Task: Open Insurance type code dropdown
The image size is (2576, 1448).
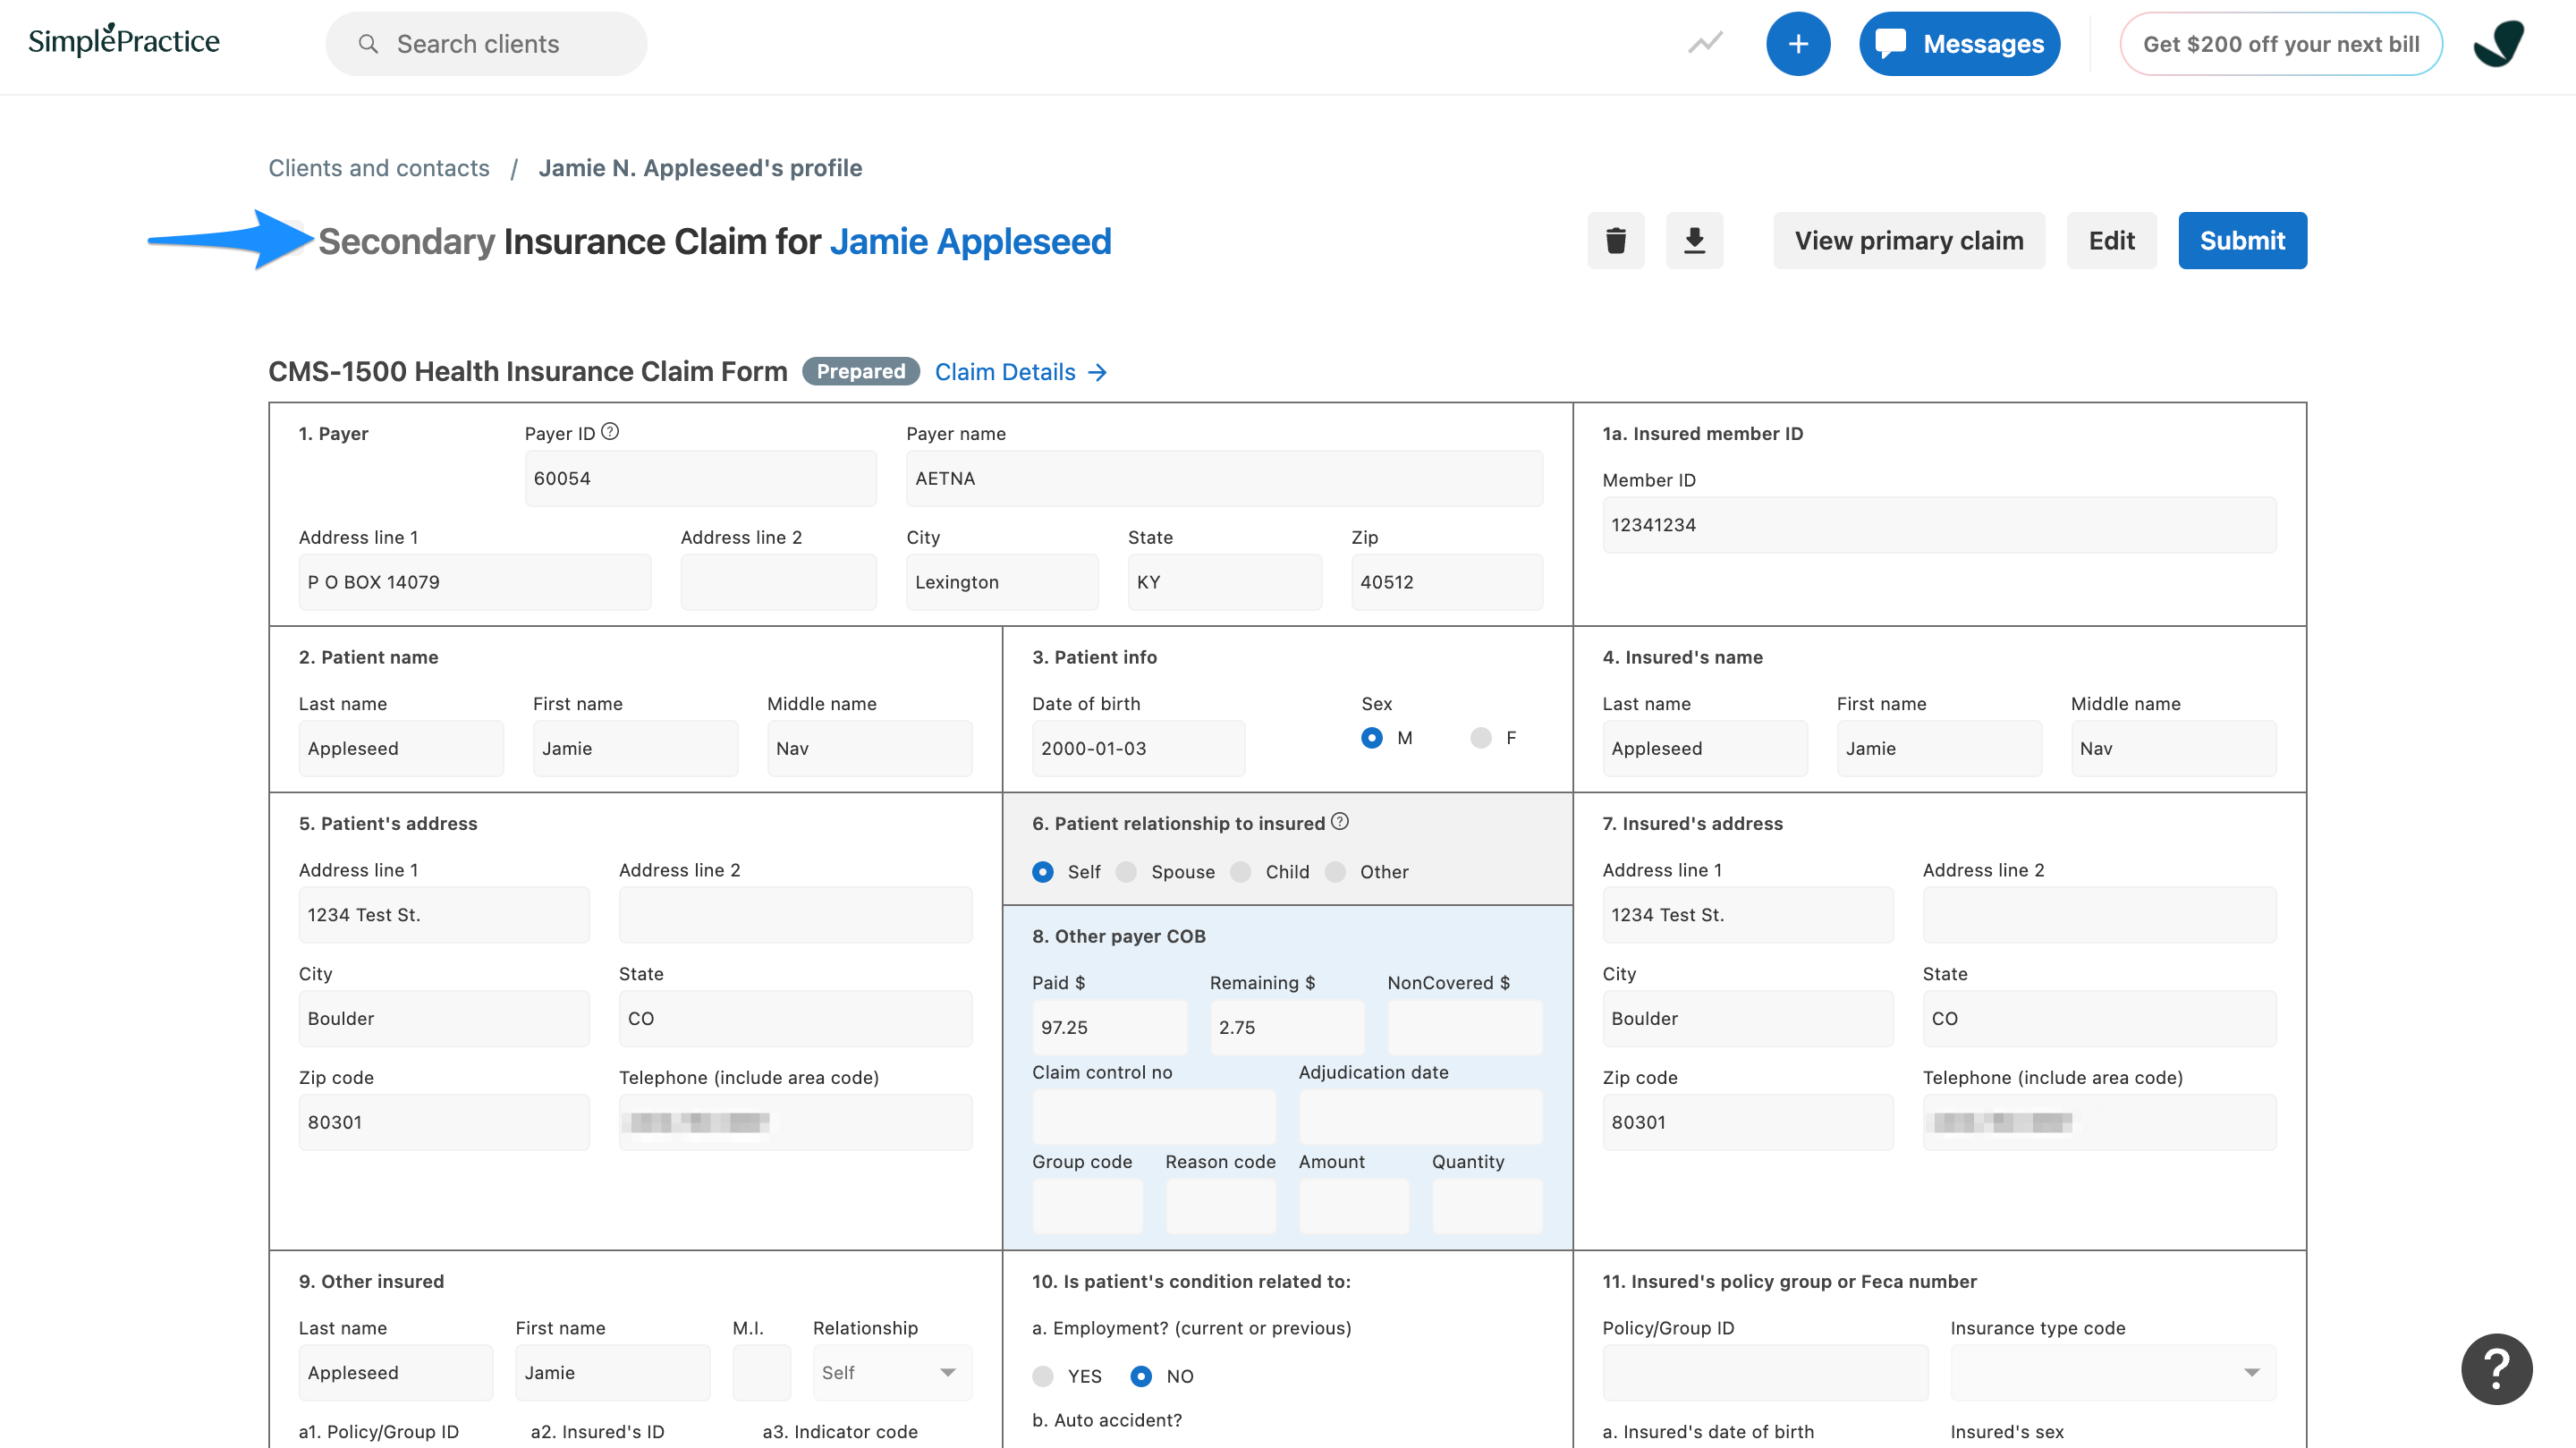Action: click(x=2113, y=1373)
